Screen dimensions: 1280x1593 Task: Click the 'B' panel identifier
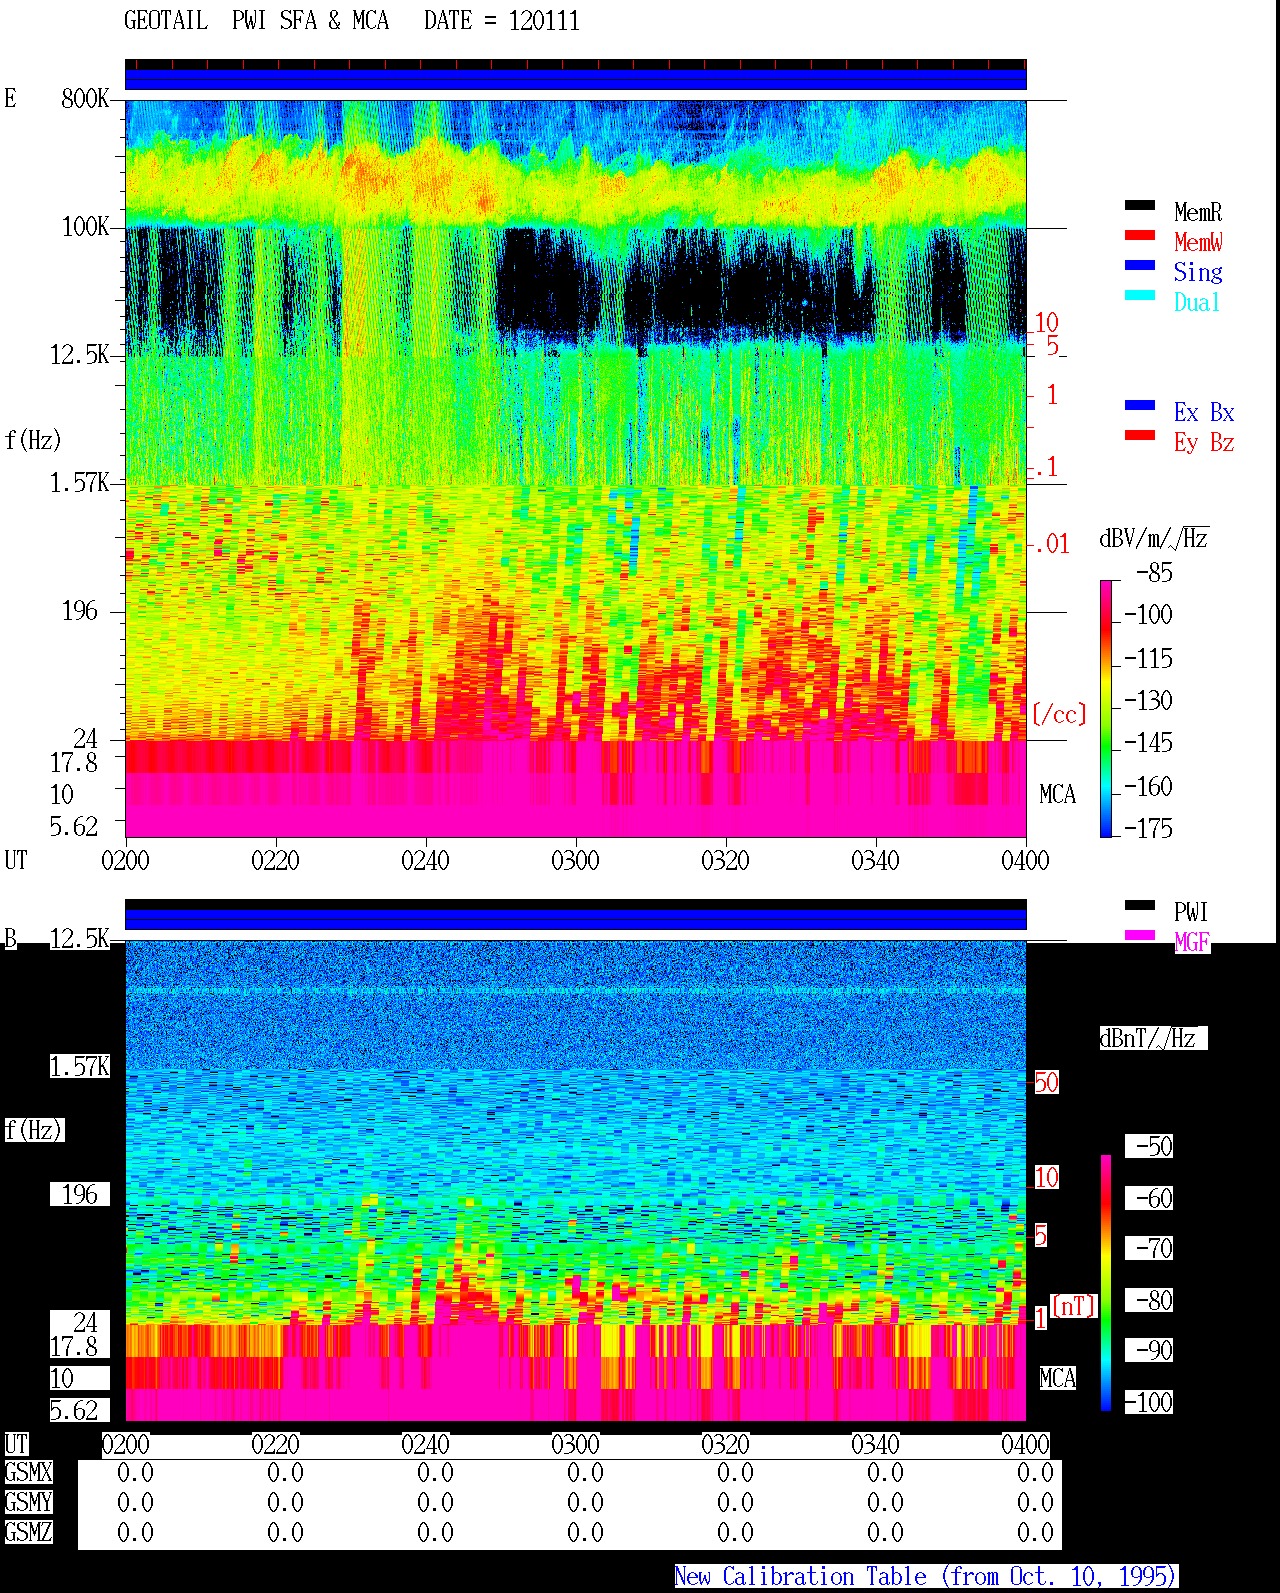click(x=10, y=938)
